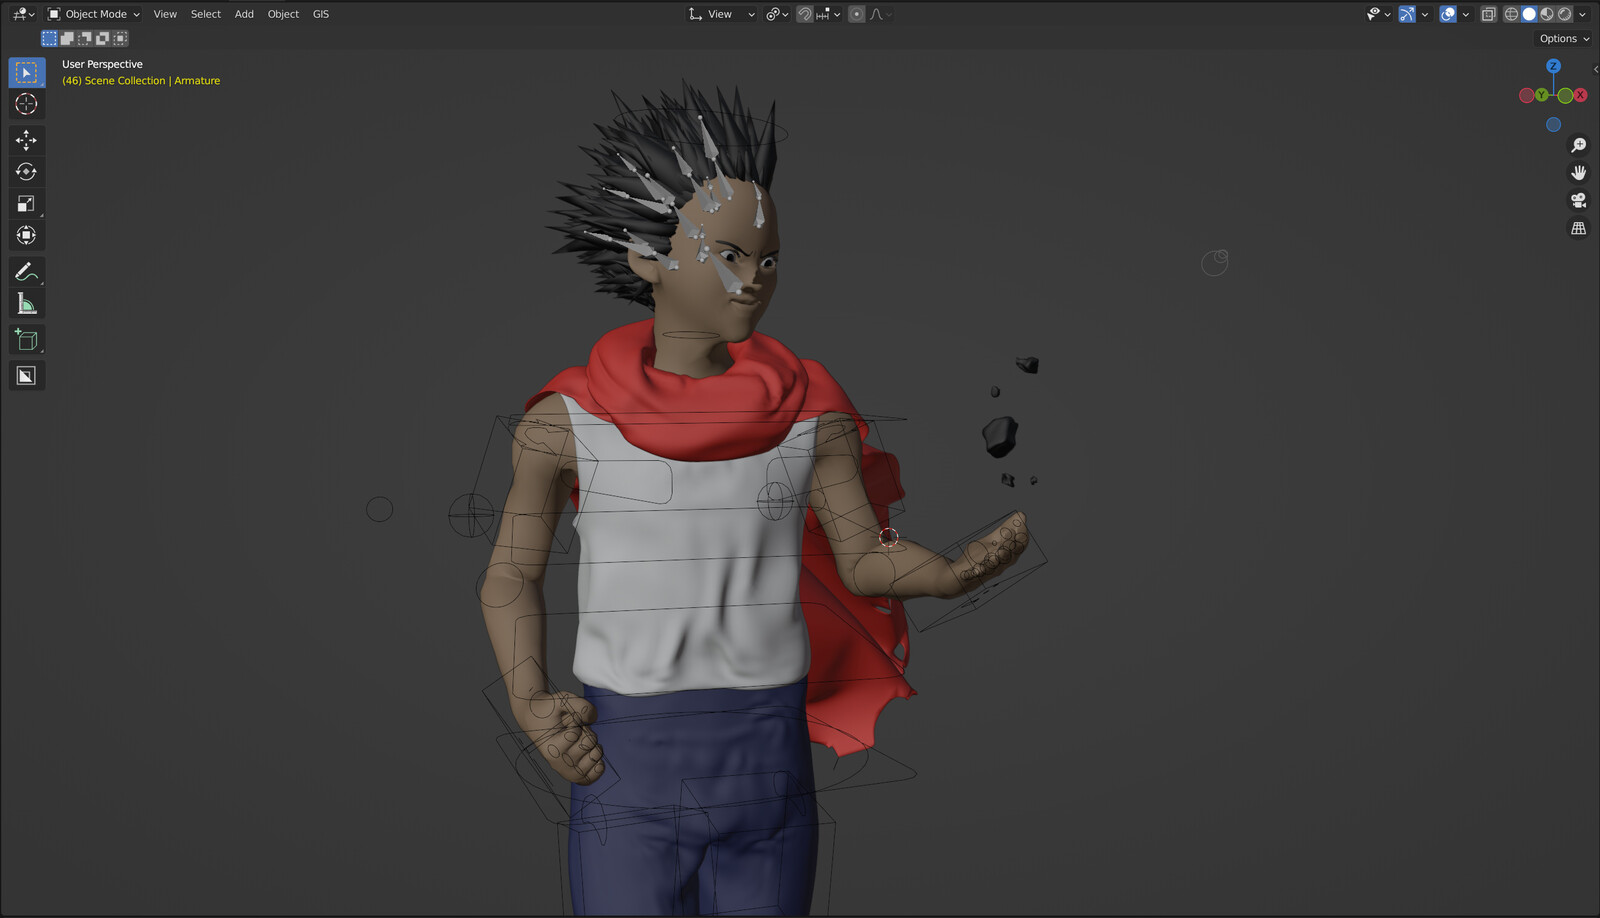Open proportional falloff dropdown

[881, 14]
